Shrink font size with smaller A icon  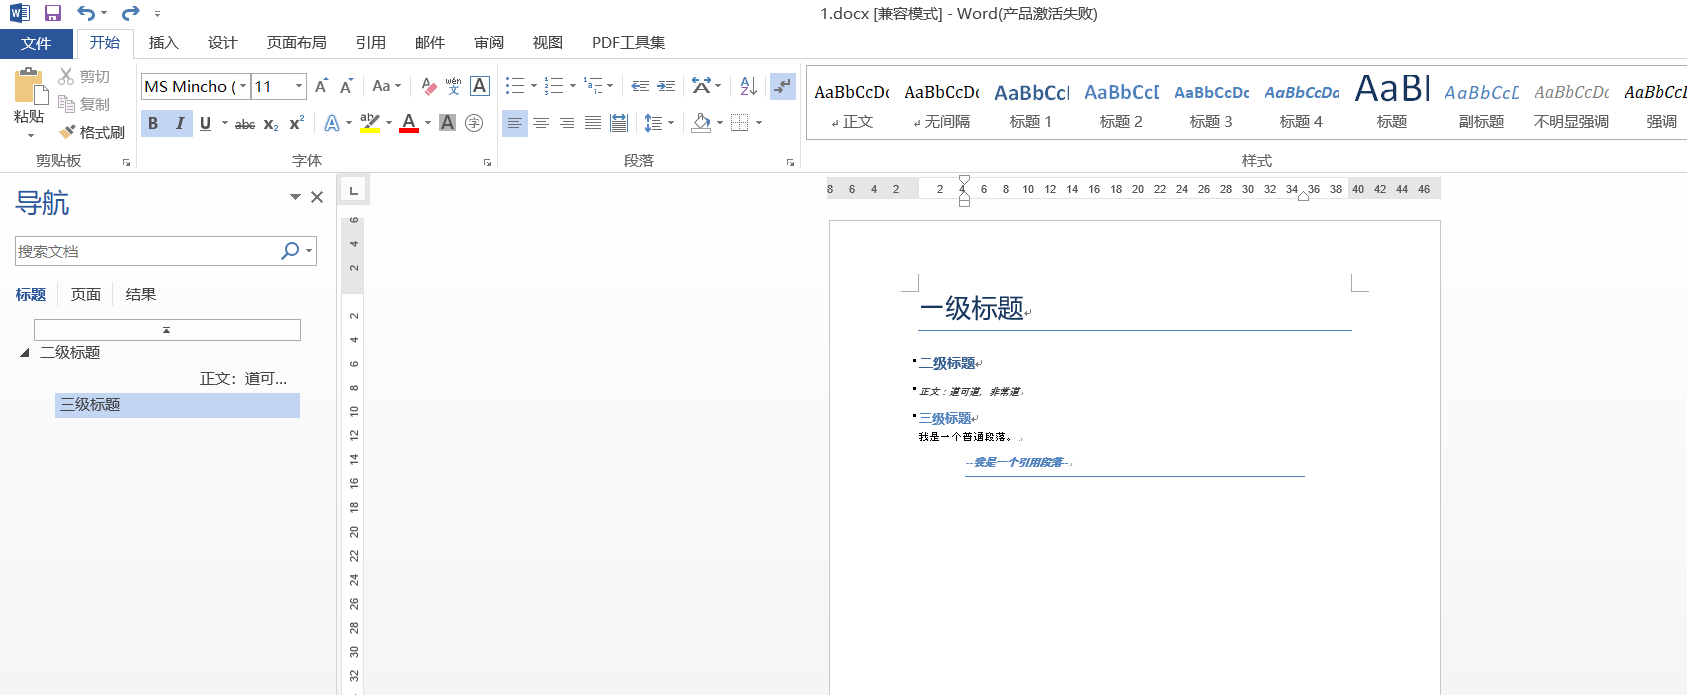point(346,86)
